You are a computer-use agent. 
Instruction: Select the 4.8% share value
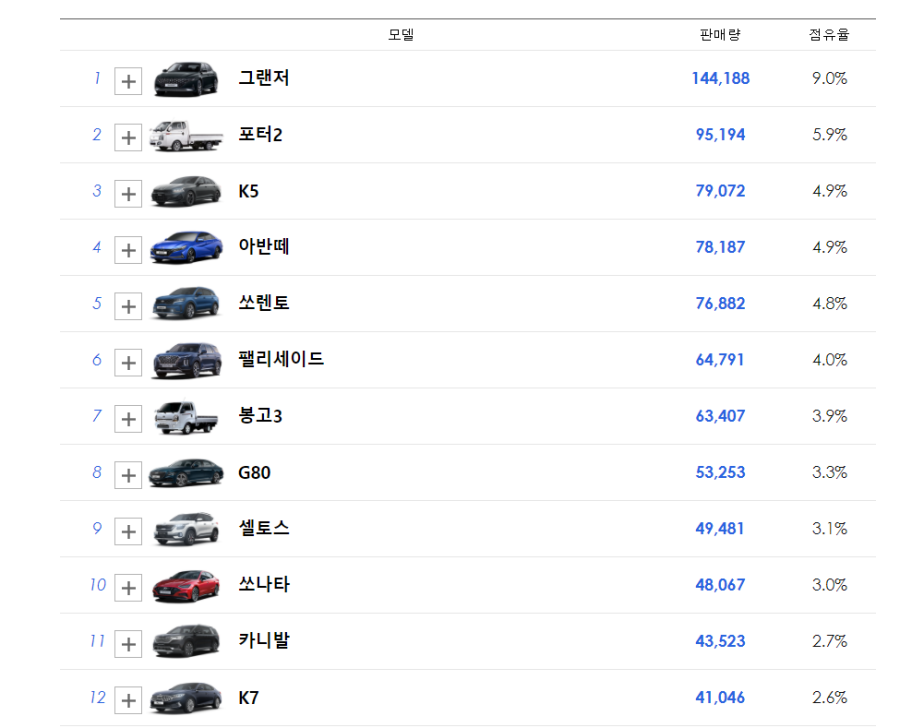click(829, 303)
